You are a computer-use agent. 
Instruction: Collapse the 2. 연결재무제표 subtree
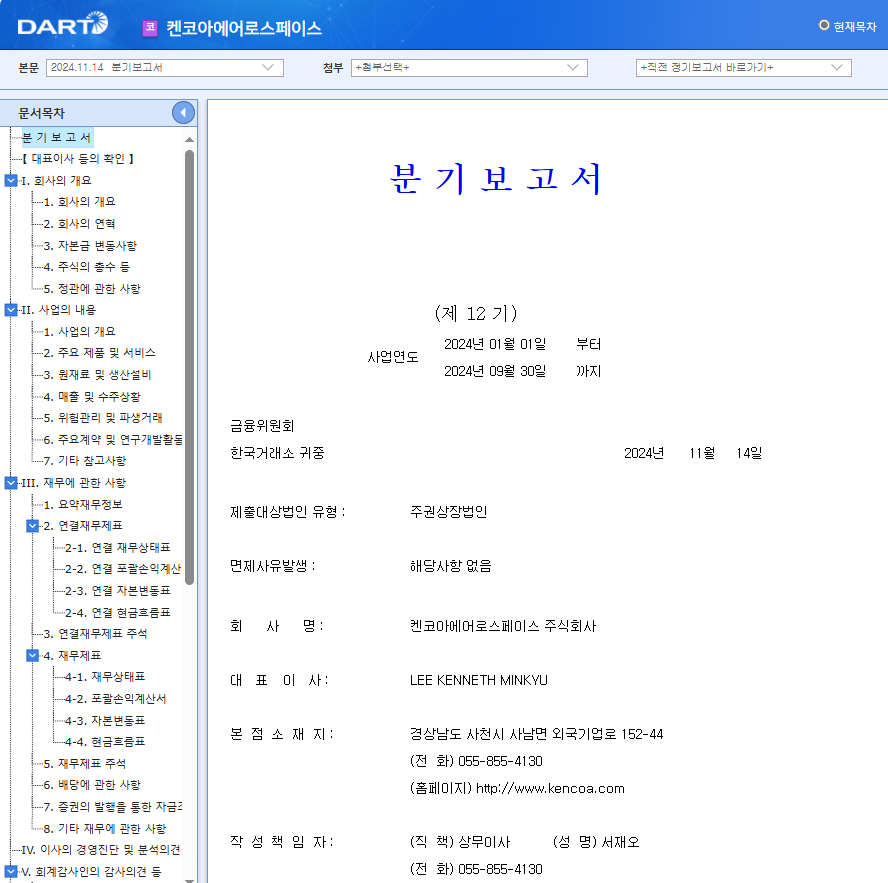click(x=32, y=525)
